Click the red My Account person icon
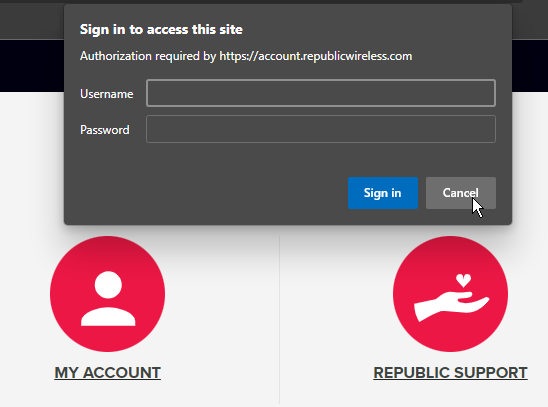Screen dimensions: 548x407 click(107, 294)
